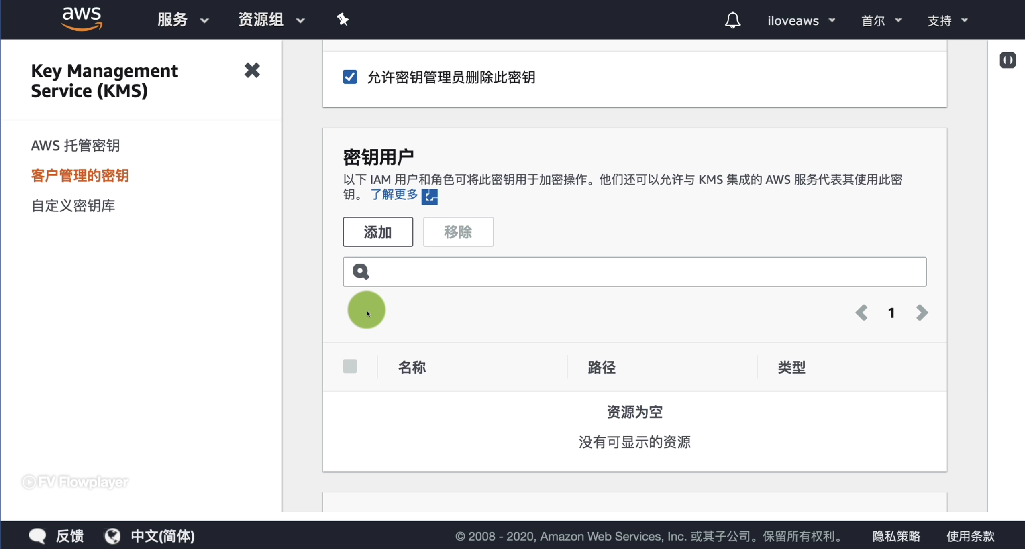Image resolution: width=1025 pixels, height=549 pixels.
Task: Focus the key users search field
Action: pos(635,272)
